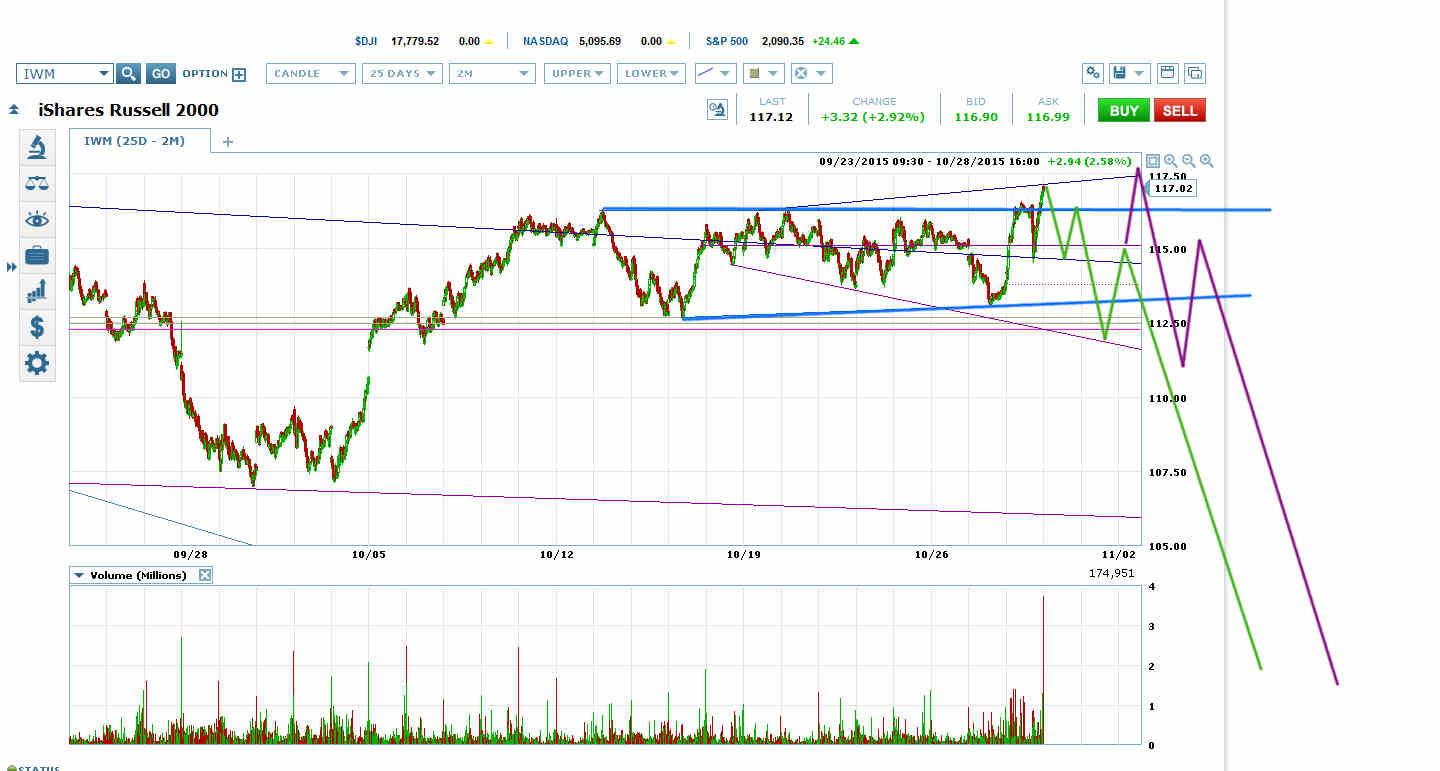Click the green BUY button
Screen dimensions: 1440x771
click(1124, 110)
